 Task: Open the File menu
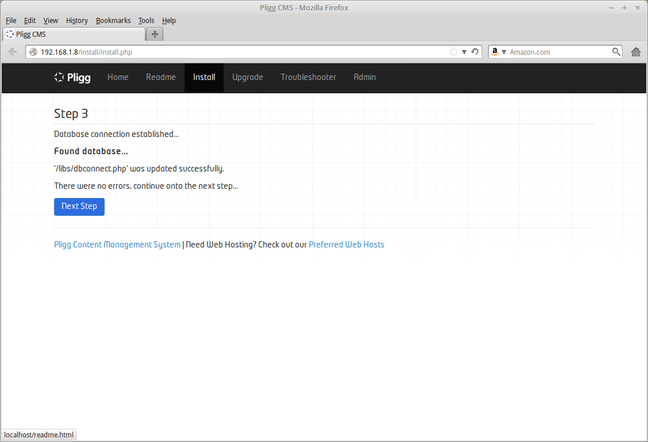pyautogui.click(x=11, y=21)
